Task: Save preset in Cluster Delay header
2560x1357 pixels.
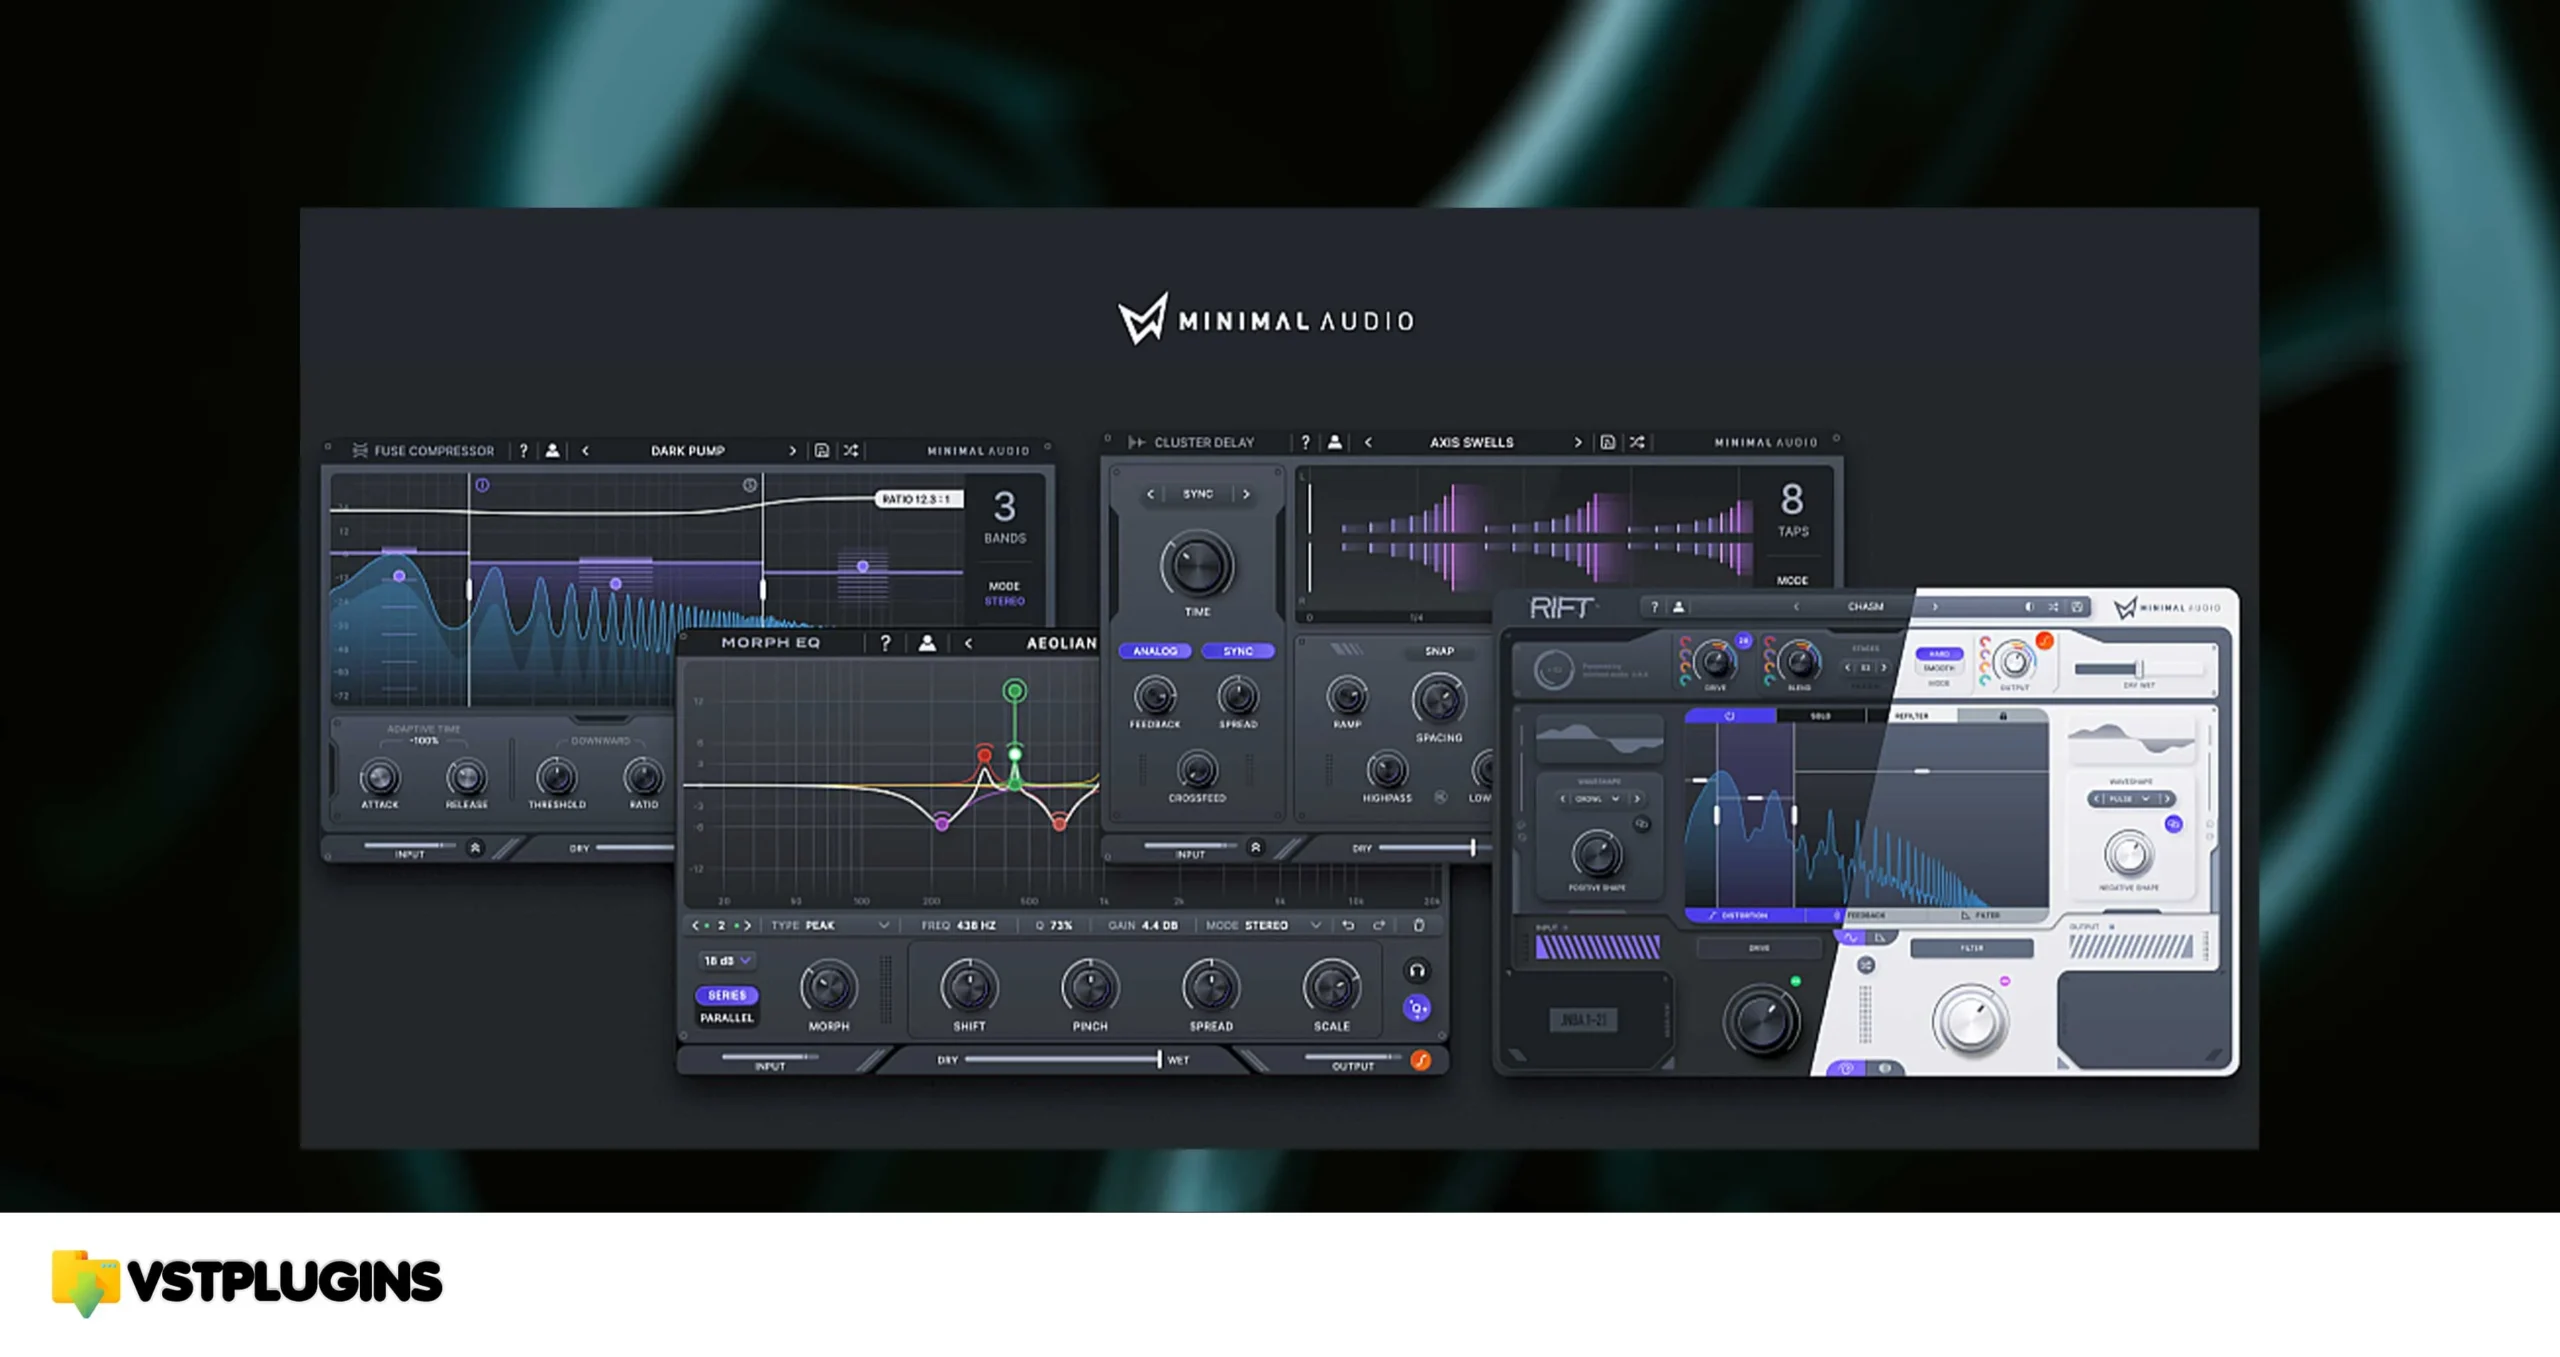Action: (x=1607, y=442)
